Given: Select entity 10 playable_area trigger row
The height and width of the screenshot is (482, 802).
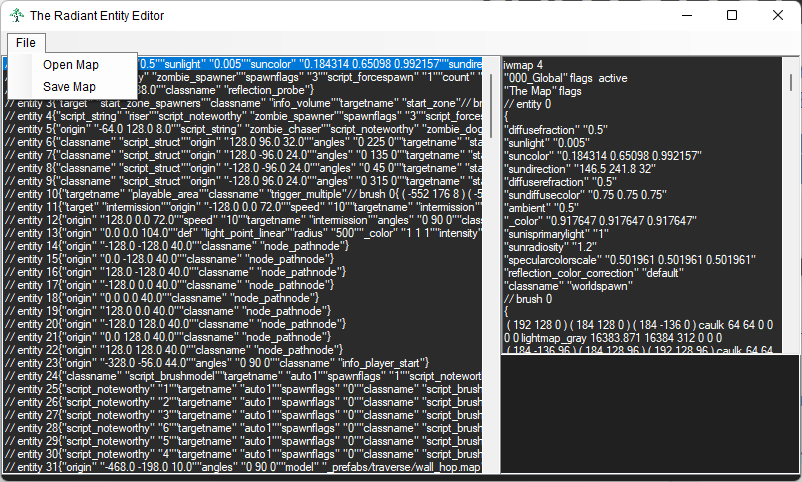Looking at the screenshot, I should 243,194.
